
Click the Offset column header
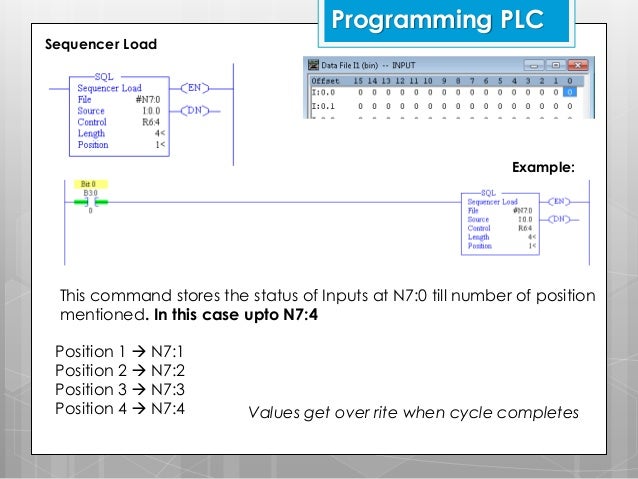325,81
